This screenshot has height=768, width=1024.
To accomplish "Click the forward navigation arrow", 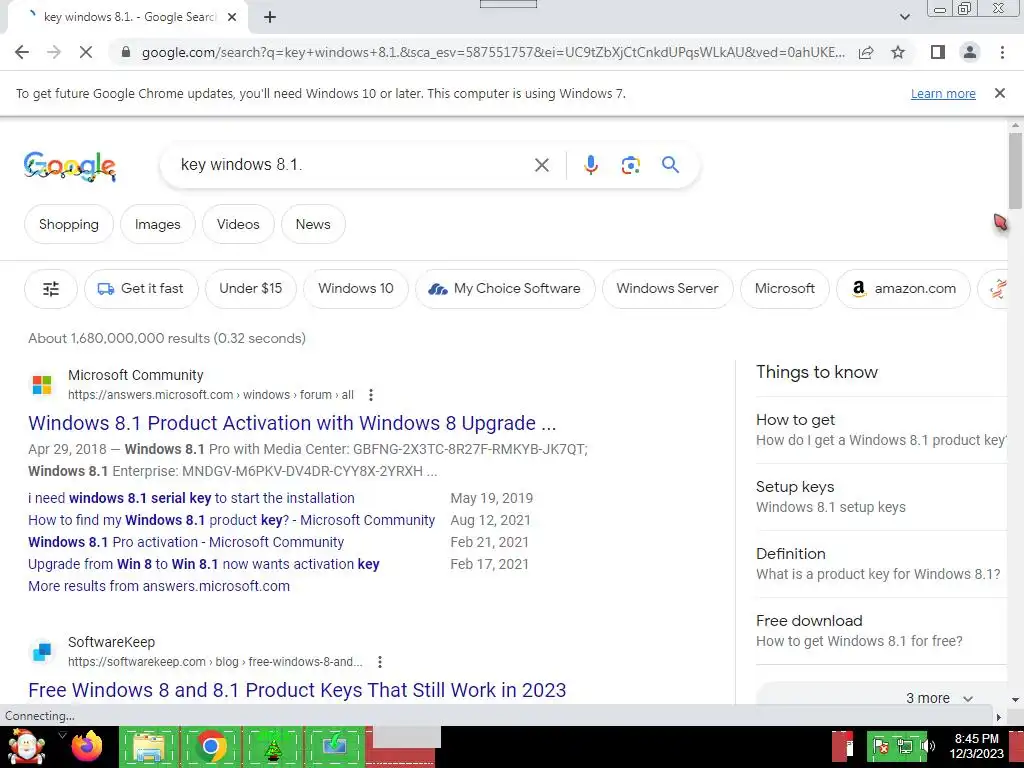I will tap(54, 52).
